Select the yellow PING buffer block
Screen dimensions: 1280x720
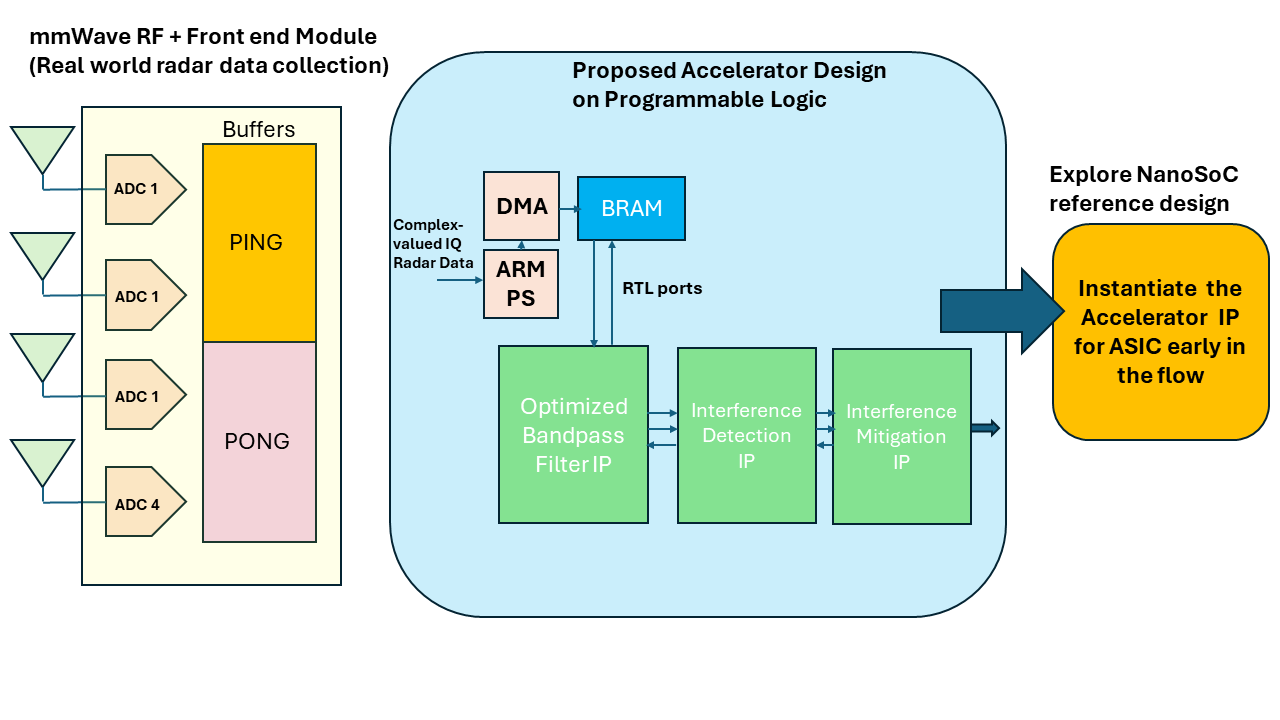click(x=259, y=243)
